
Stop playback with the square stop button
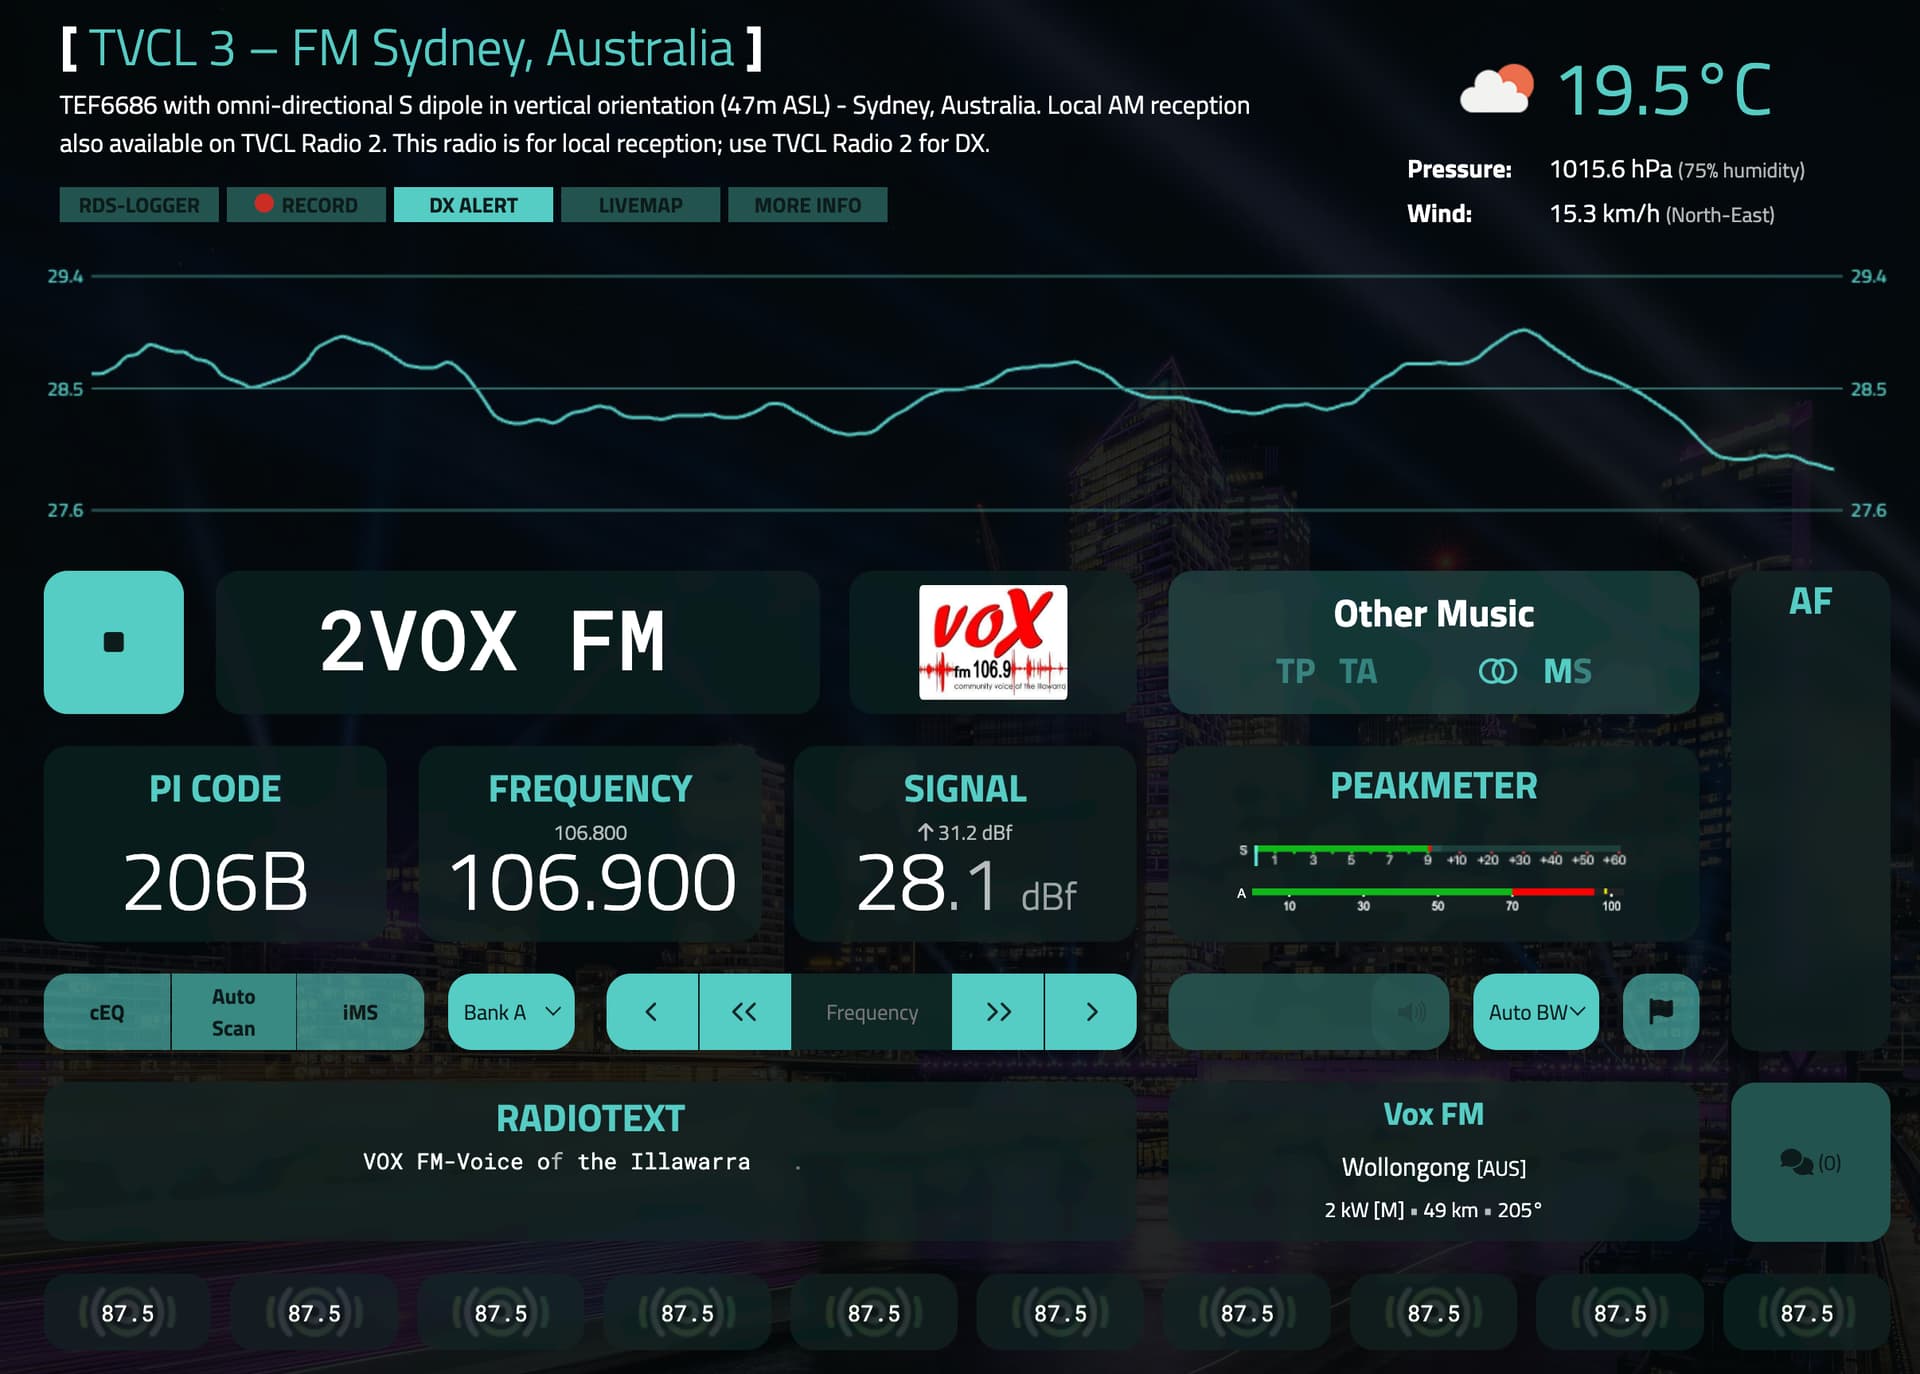pyautogui.click(x=113, y=642)
